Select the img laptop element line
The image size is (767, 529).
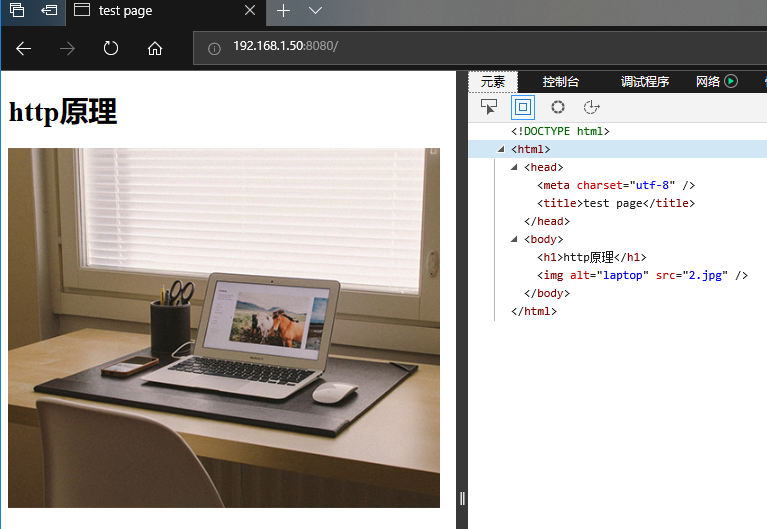642,275
